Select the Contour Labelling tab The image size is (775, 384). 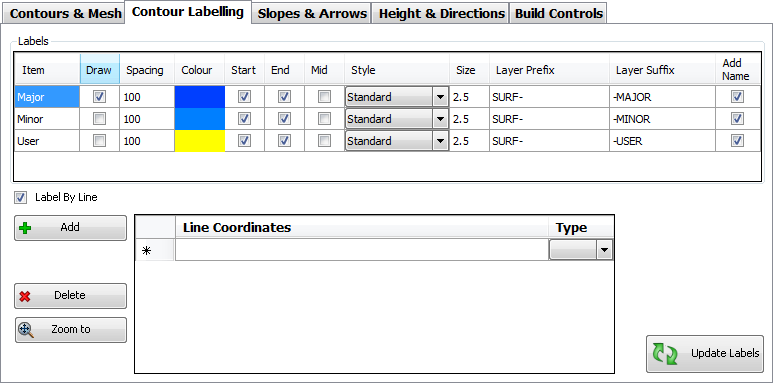pyautogui.click(x=188, y=12)
